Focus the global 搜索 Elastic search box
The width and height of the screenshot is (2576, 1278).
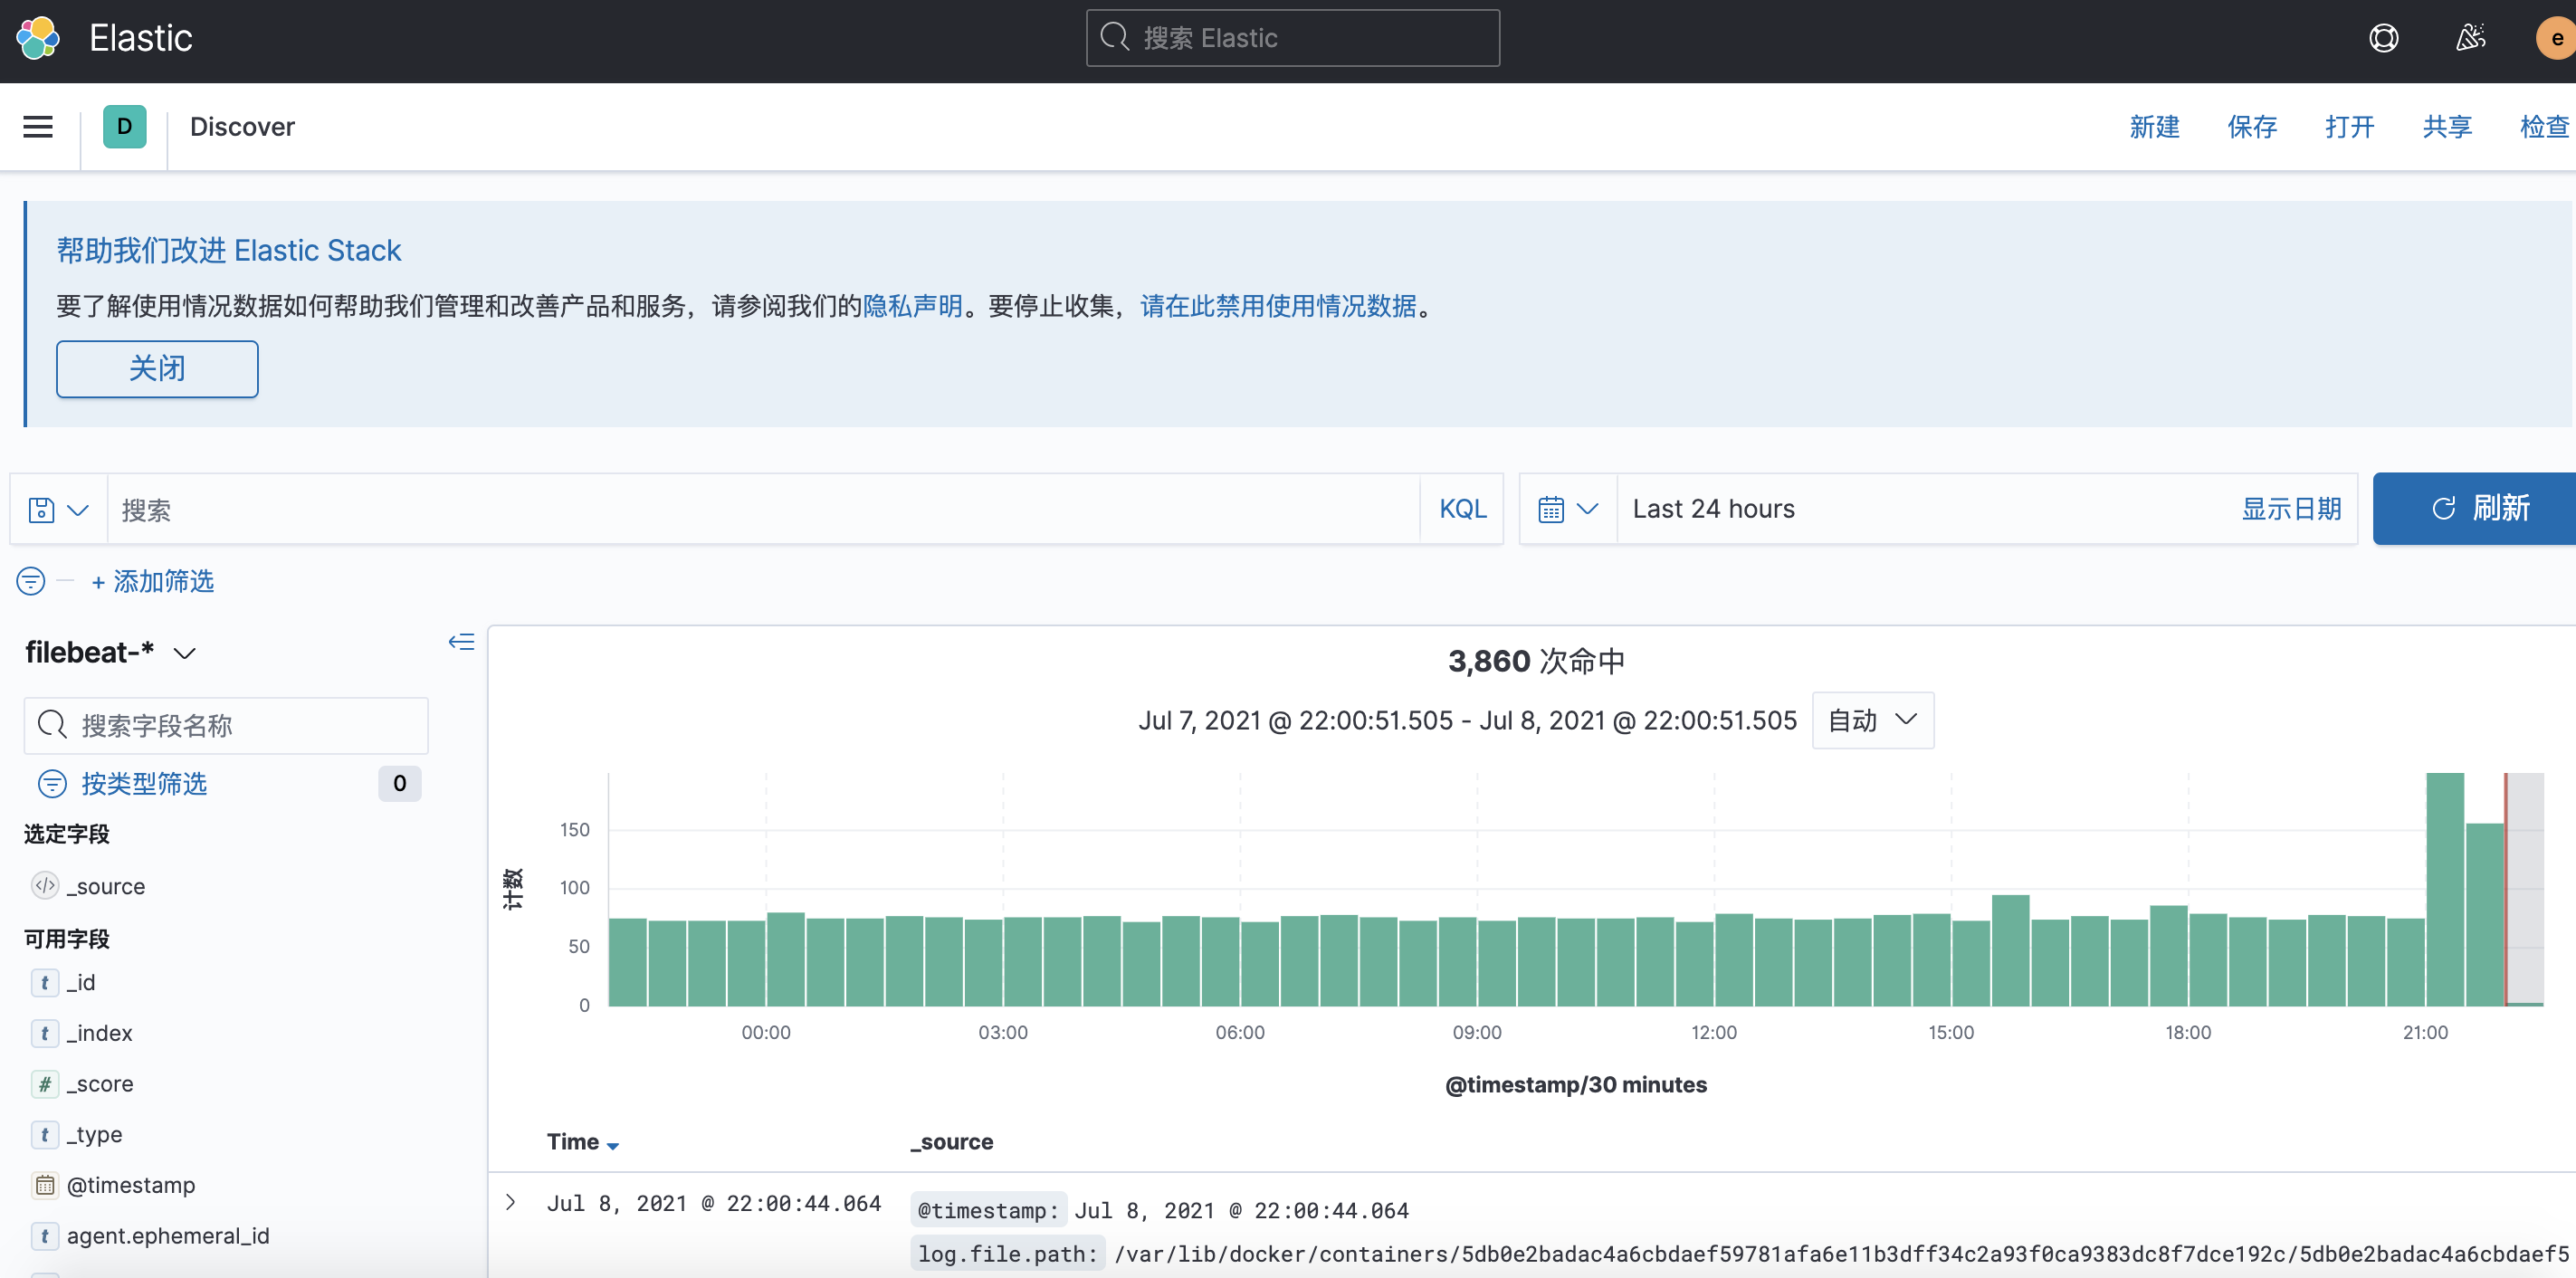(1292, 38)
